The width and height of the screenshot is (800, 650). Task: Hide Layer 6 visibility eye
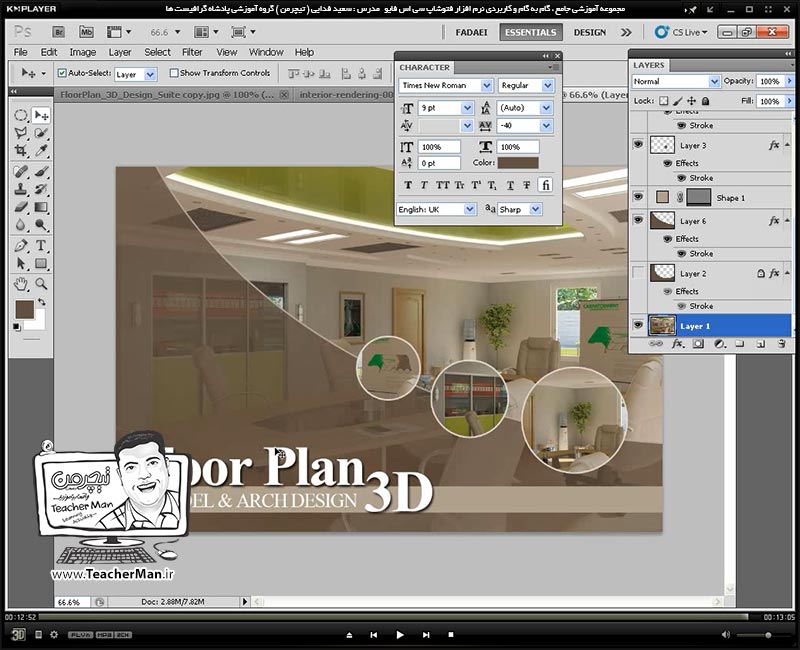tap(638, 220)
